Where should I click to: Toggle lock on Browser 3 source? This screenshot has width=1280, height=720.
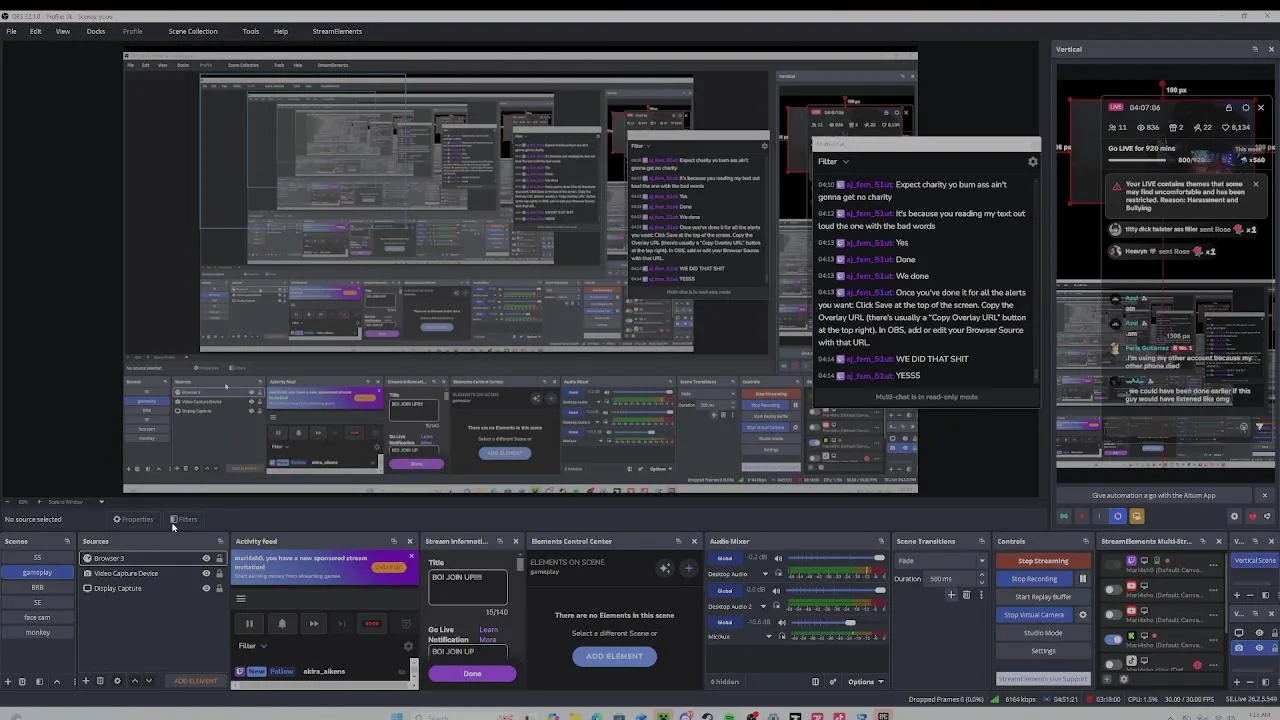(220, 558)
